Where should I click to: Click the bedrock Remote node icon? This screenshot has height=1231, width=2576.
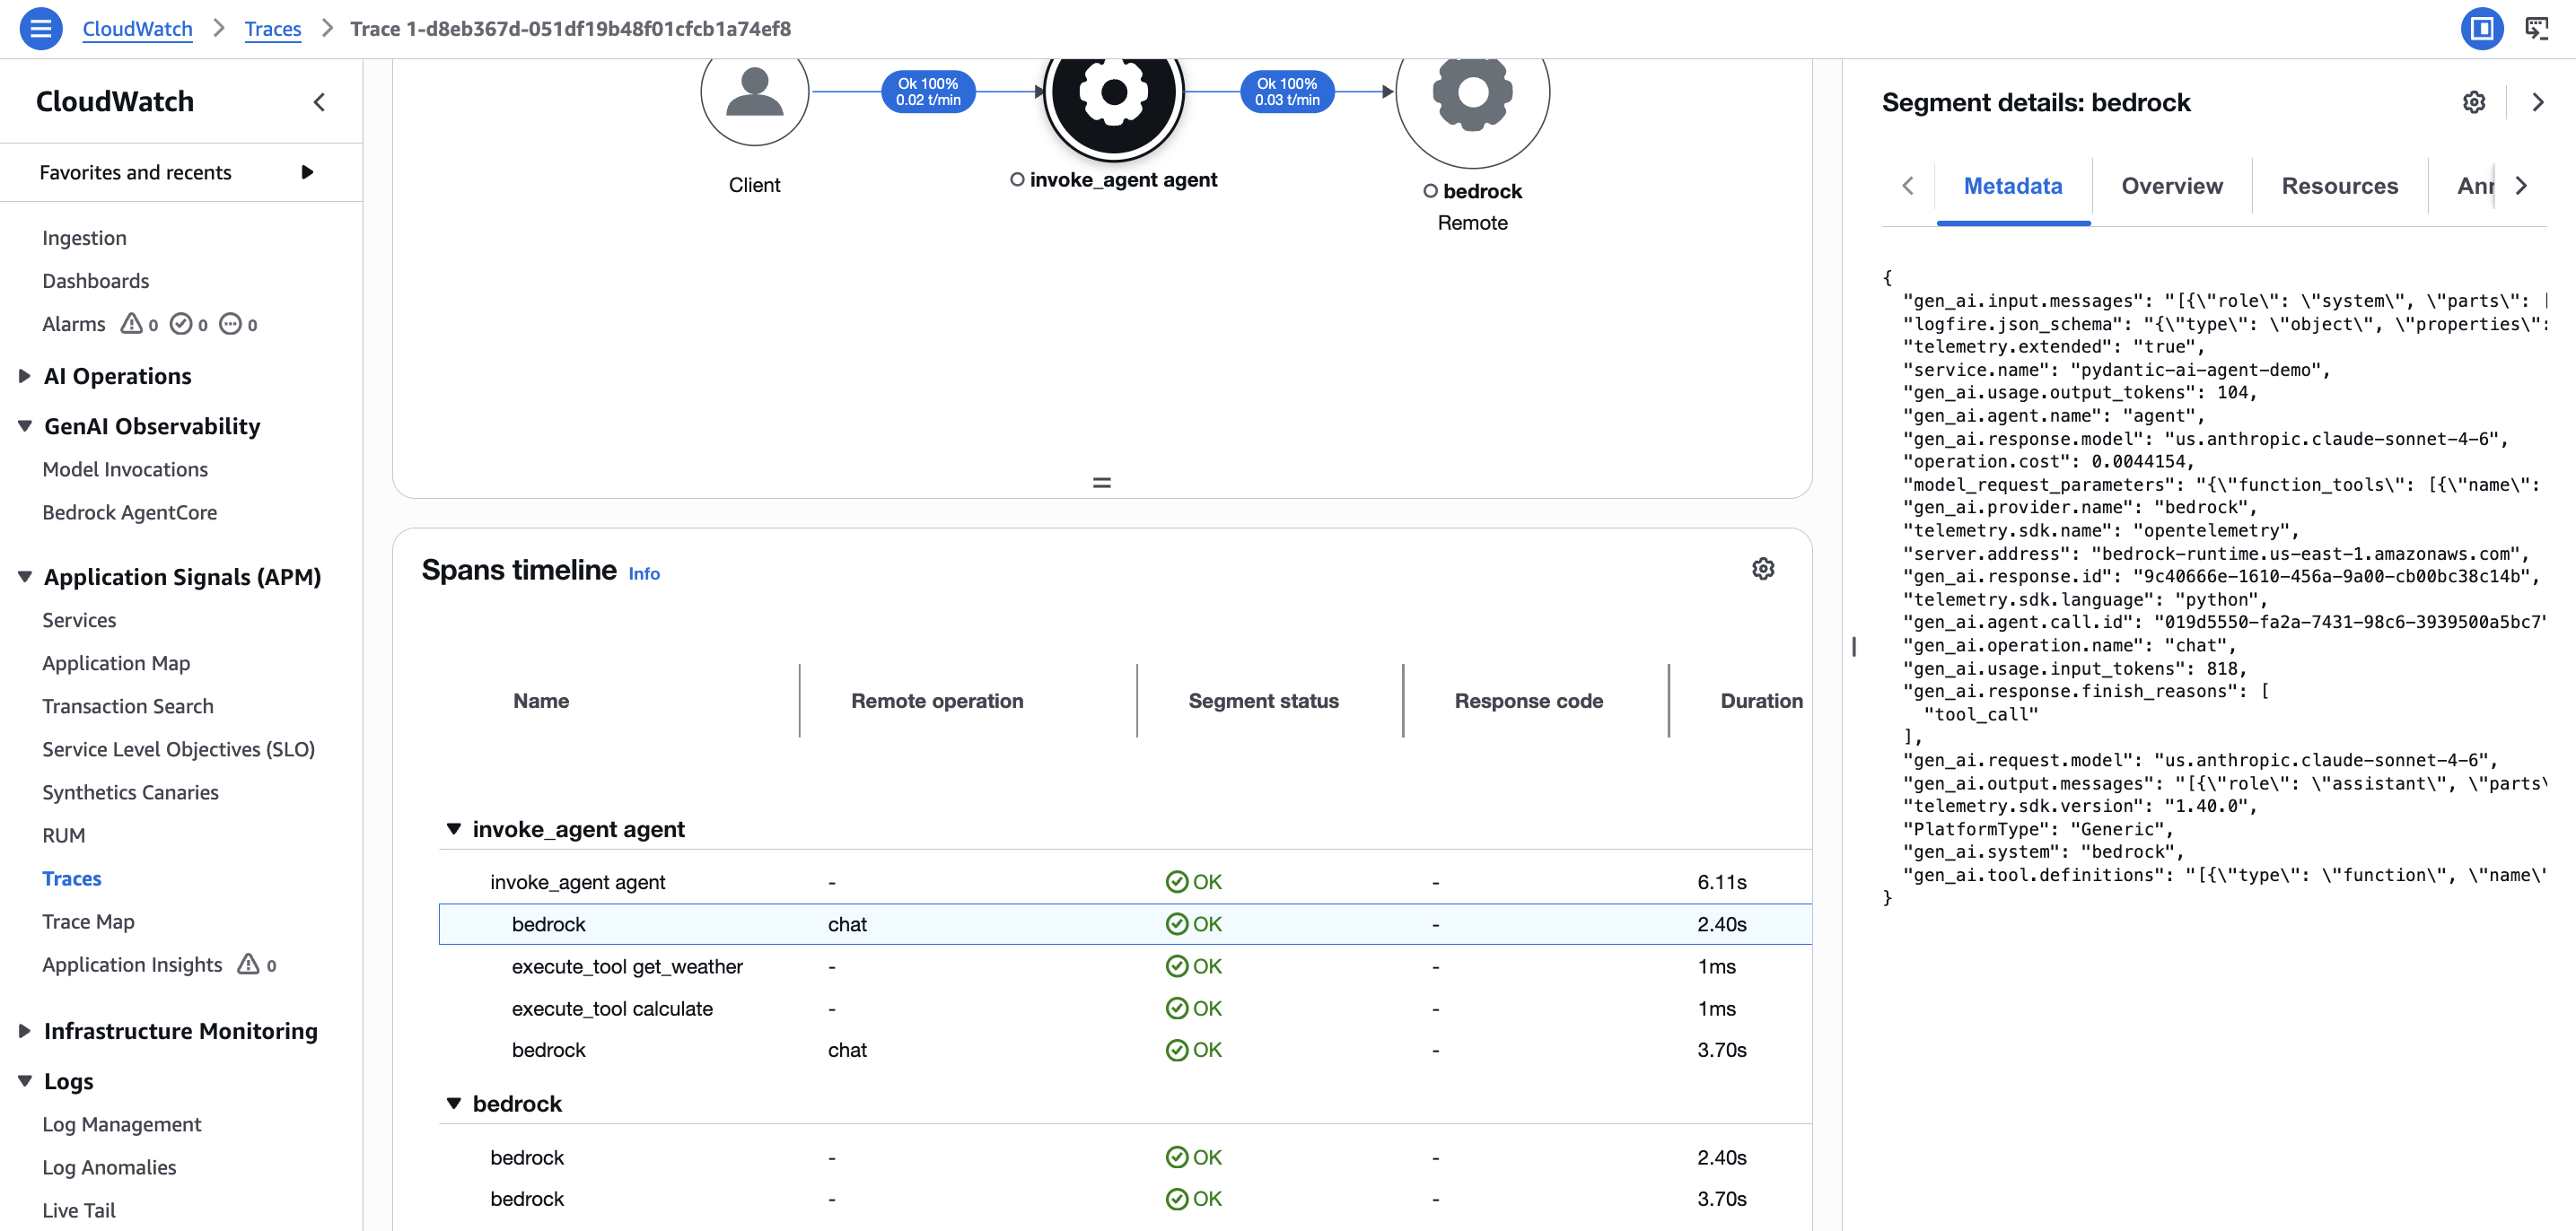(1472, 94)
